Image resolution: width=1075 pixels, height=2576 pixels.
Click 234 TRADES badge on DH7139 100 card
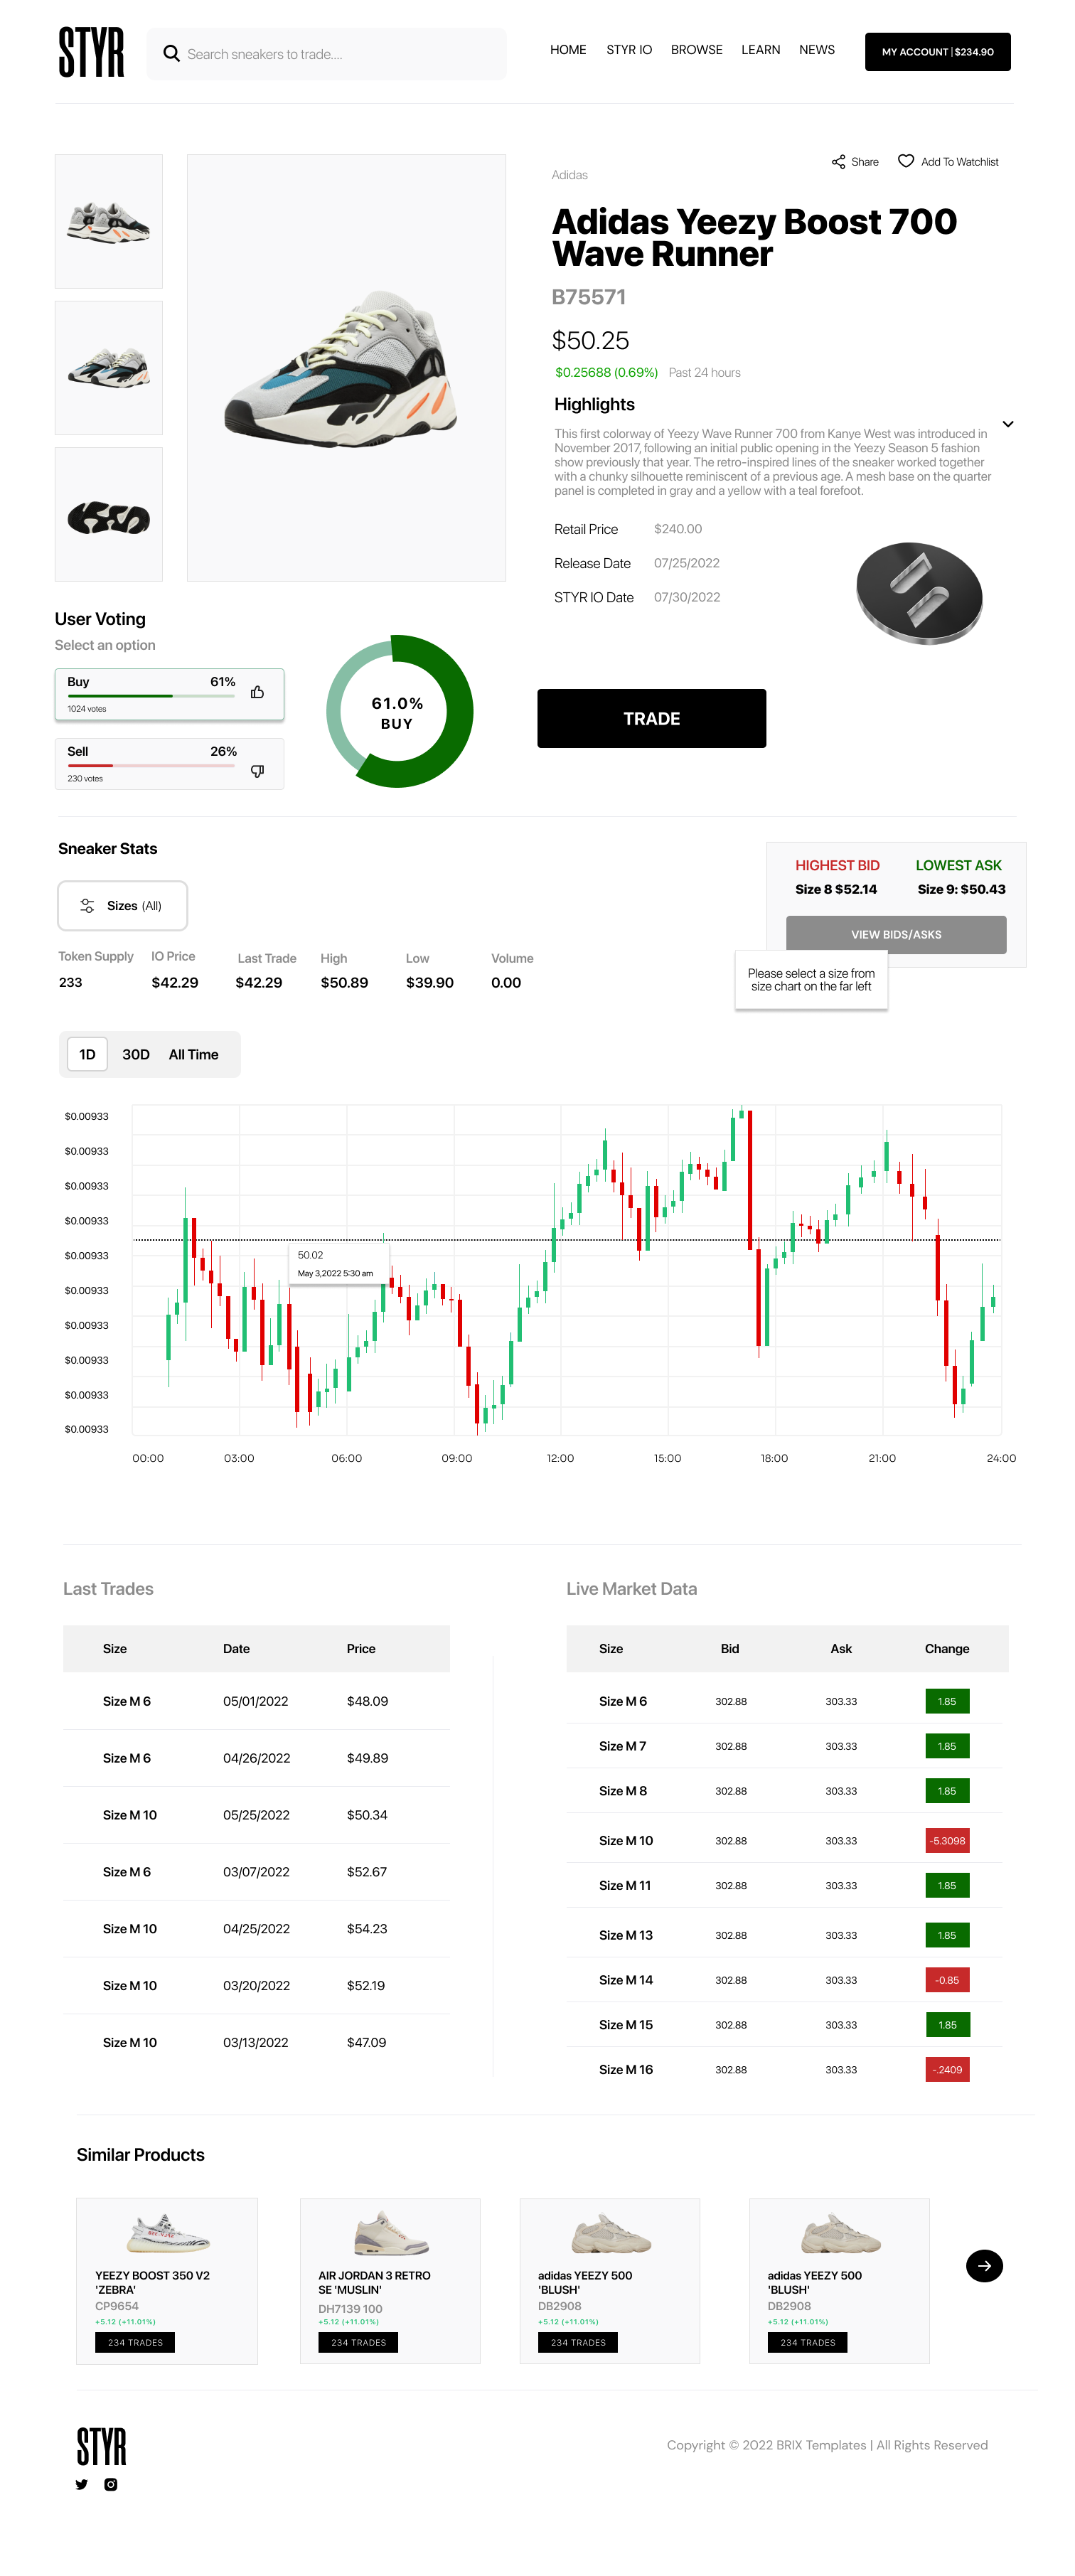click(358, 2343)
